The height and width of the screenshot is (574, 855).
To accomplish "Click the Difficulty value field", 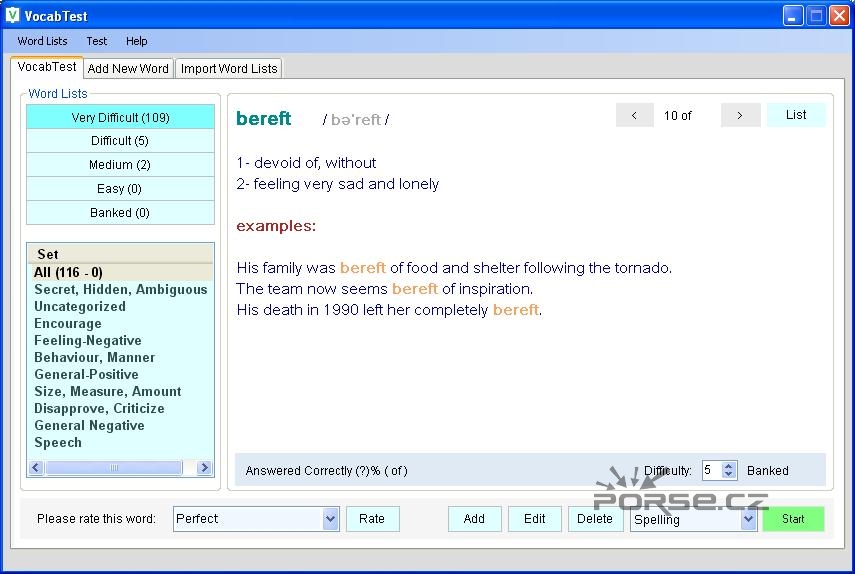I will point(712,470).
